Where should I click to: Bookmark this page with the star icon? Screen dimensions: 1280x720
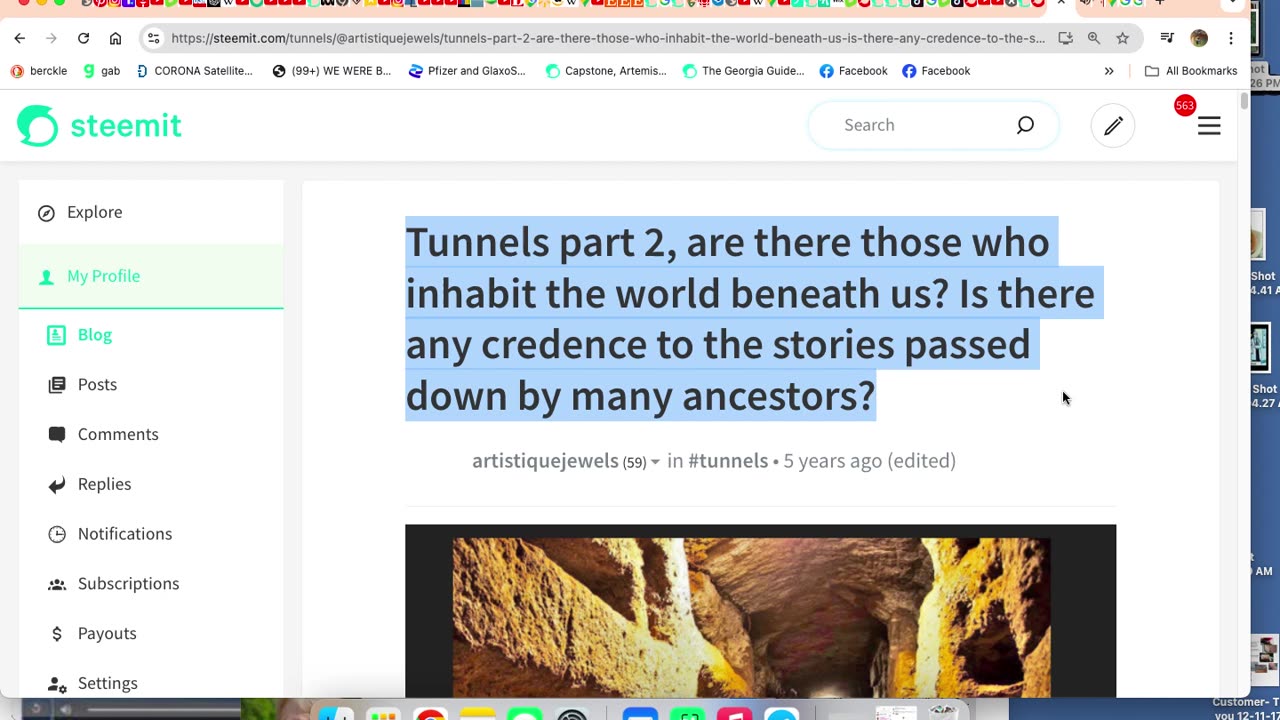coord(1123,38)
